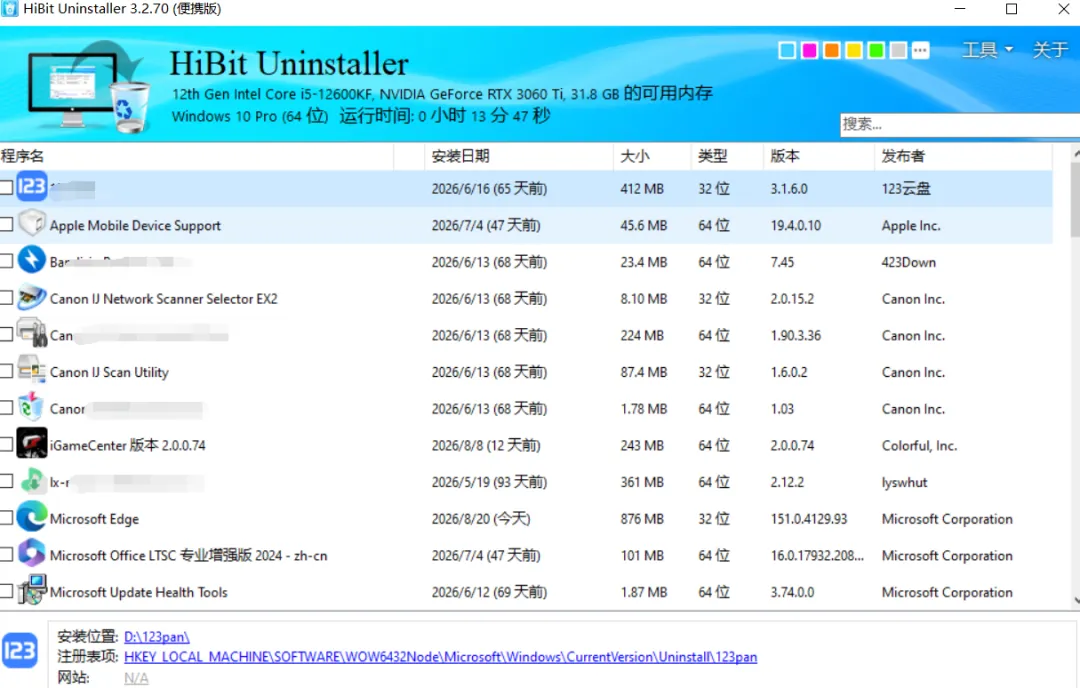Viewport: 1080px width, 688px height.
Task: Select the yellow theme color swatch
Action: [x=853, y=50]
